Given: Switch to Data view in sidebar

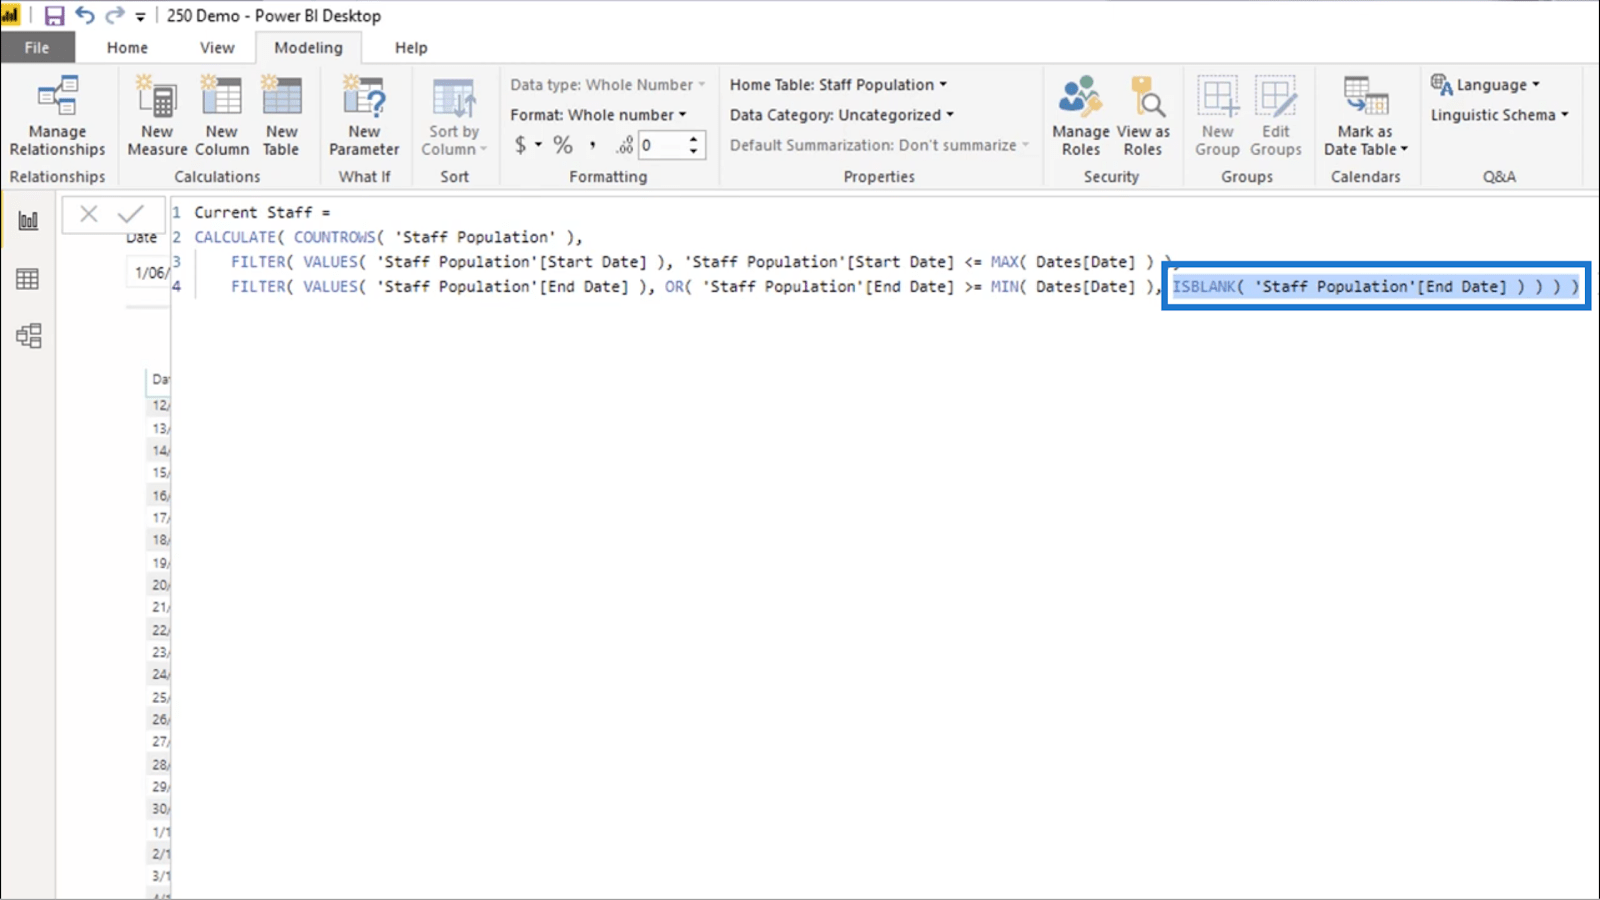Looking at the screenshot, I should pos(28,279).
